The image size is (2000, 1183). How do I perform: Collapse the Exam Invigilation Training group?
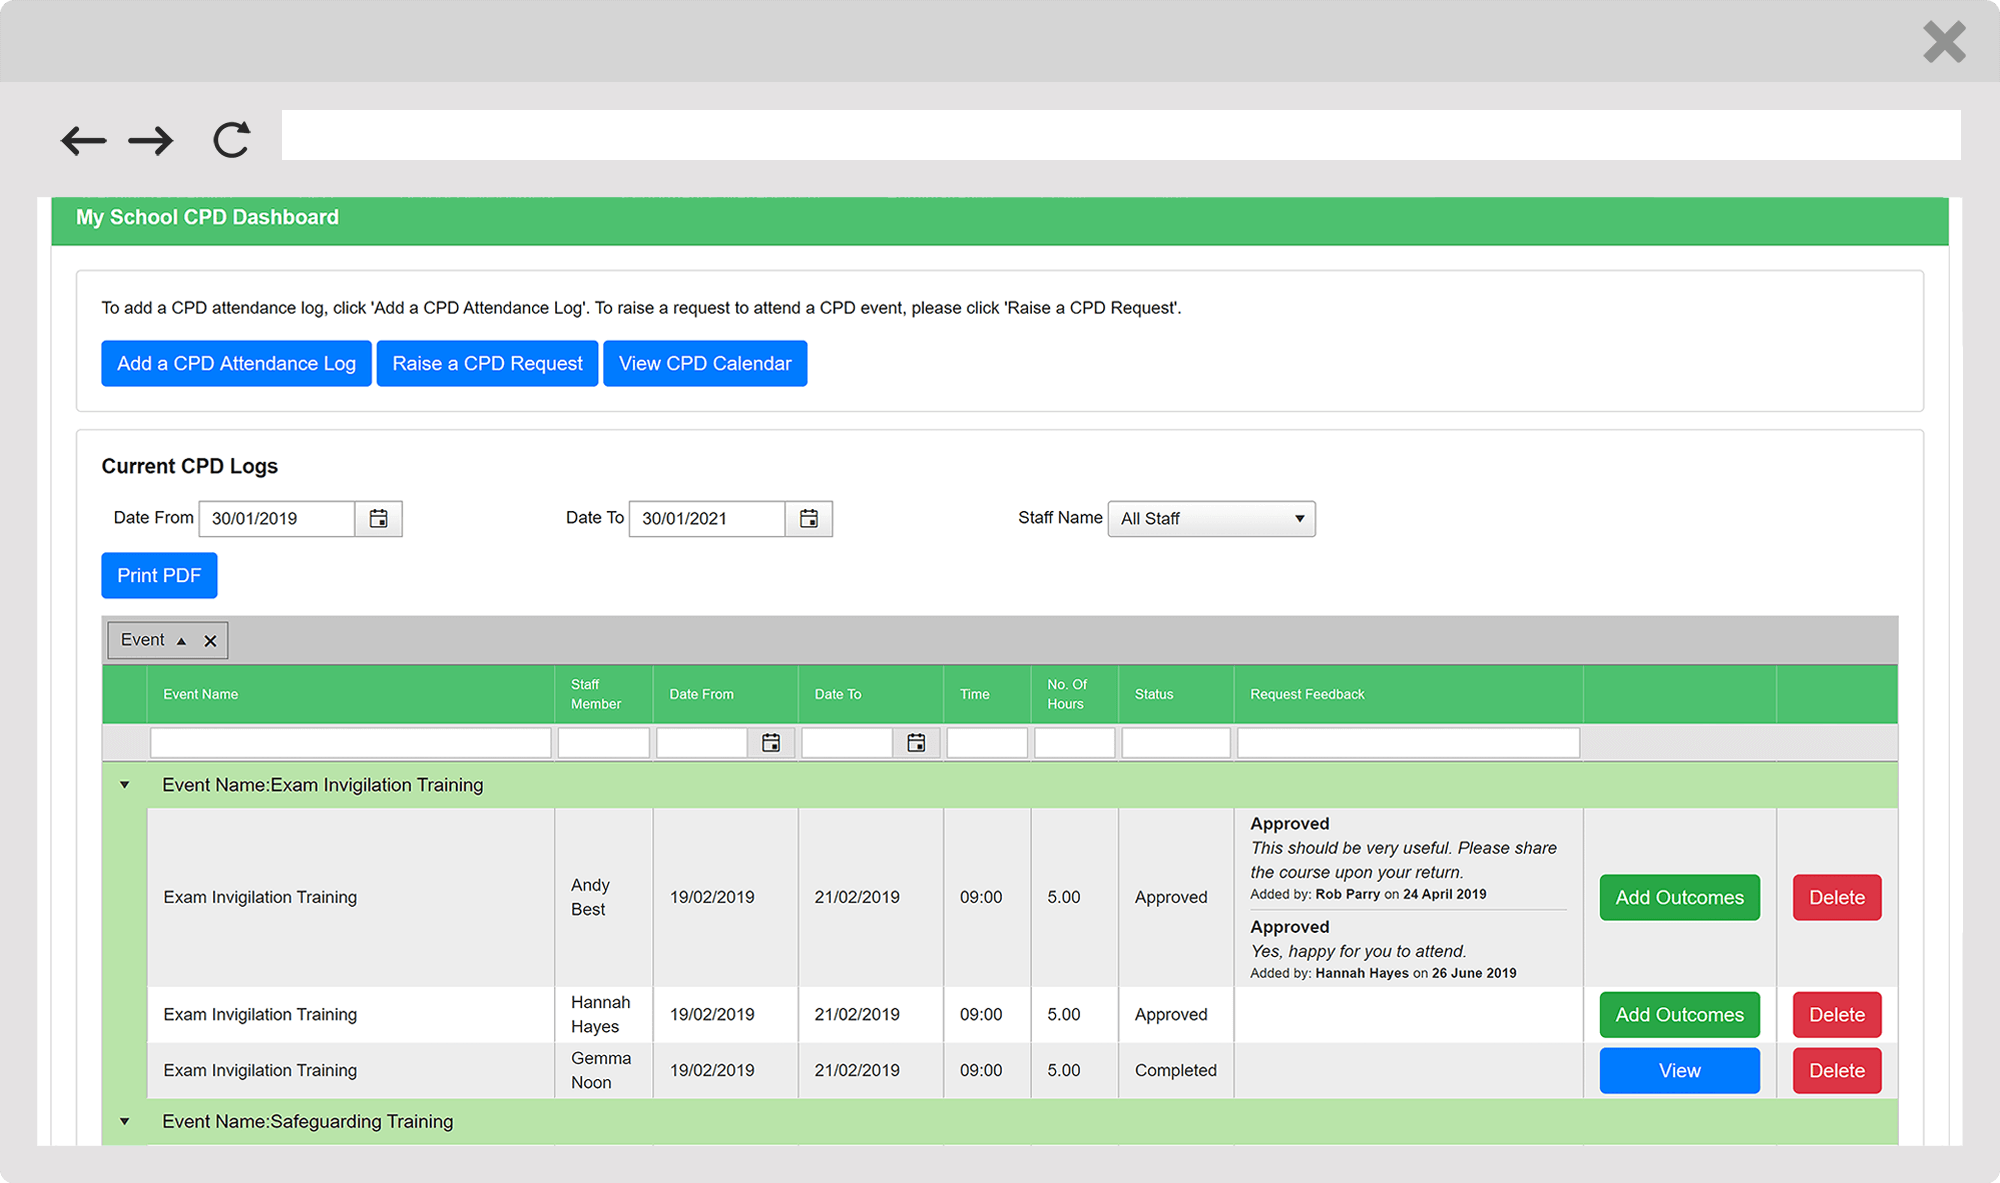125,785
